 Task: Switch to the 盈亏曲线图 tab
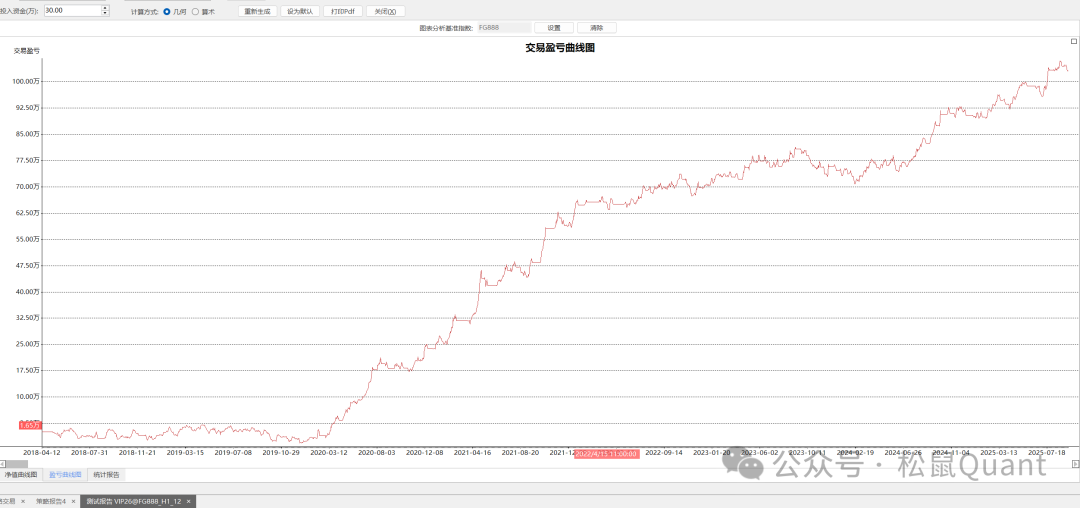(65, 475)
